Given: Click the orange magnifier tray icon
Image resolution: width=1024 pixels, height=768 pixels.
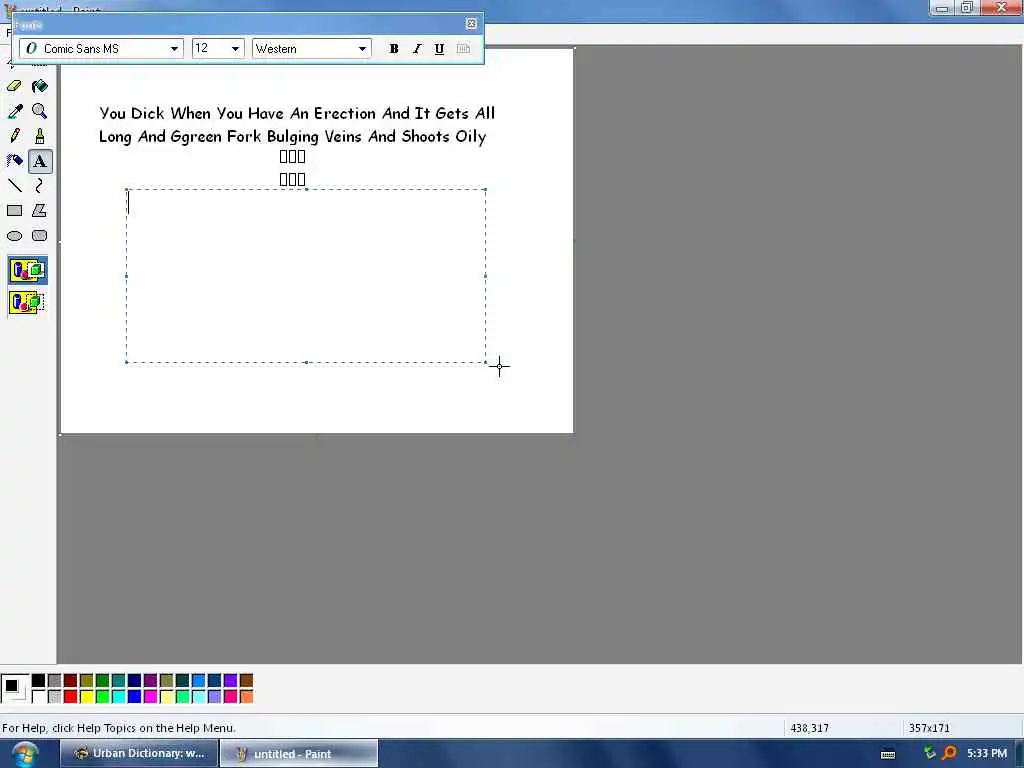Looking at the screenshot, I should tap(949, 754).
